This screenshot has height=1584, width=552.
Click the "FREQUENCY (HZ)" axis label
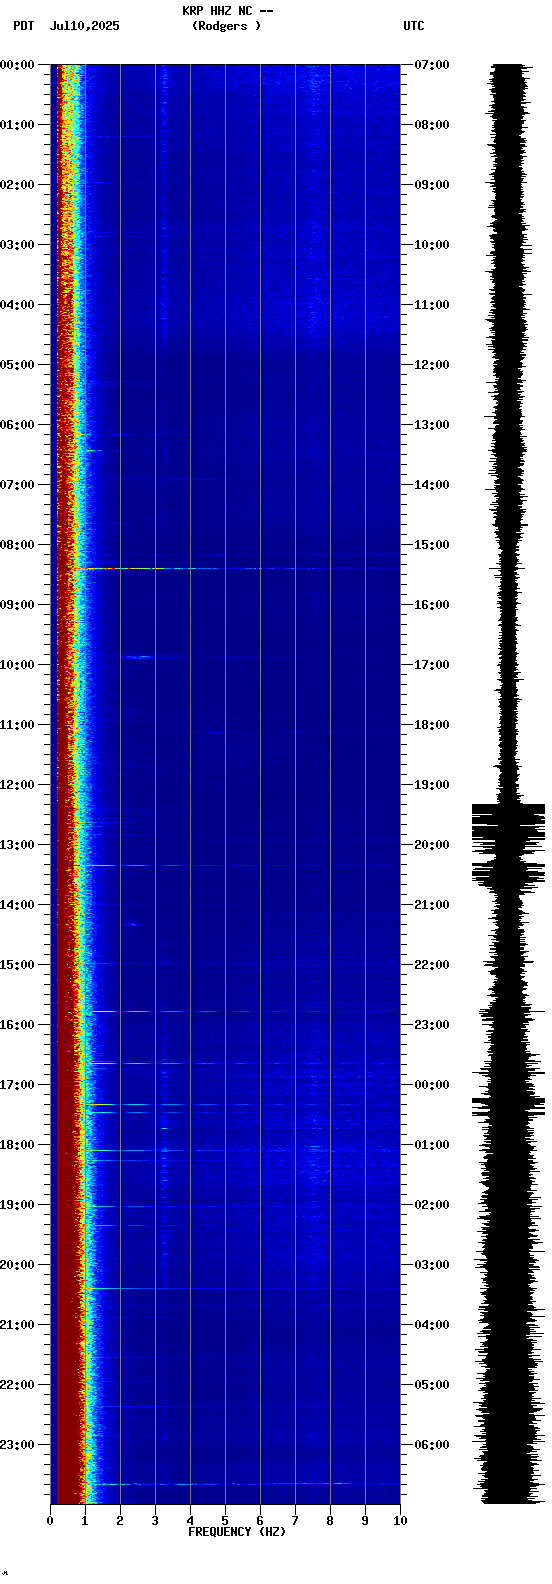[x=236, y=1532]
